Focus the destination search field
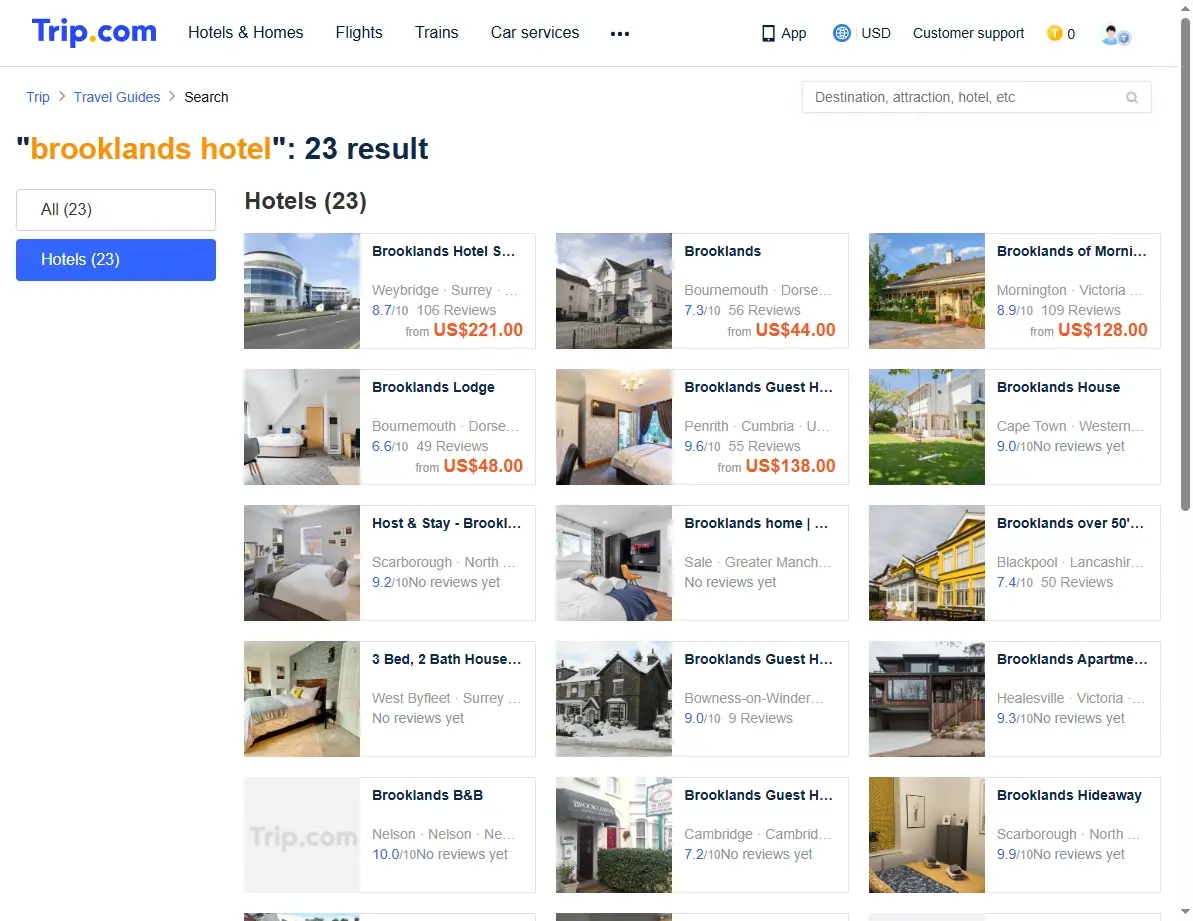1193x921 pixels. 976,97
